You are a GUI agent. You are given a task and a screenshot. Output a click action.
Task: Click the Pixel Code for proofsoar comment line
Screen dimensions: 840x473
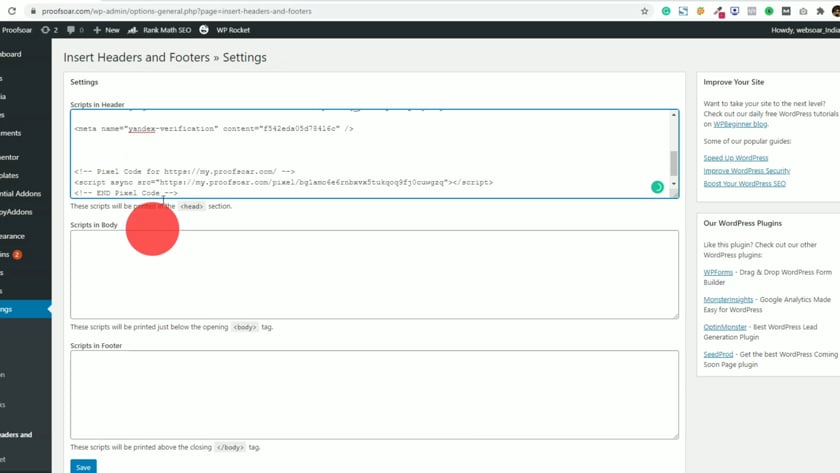[x=184, y=171]
